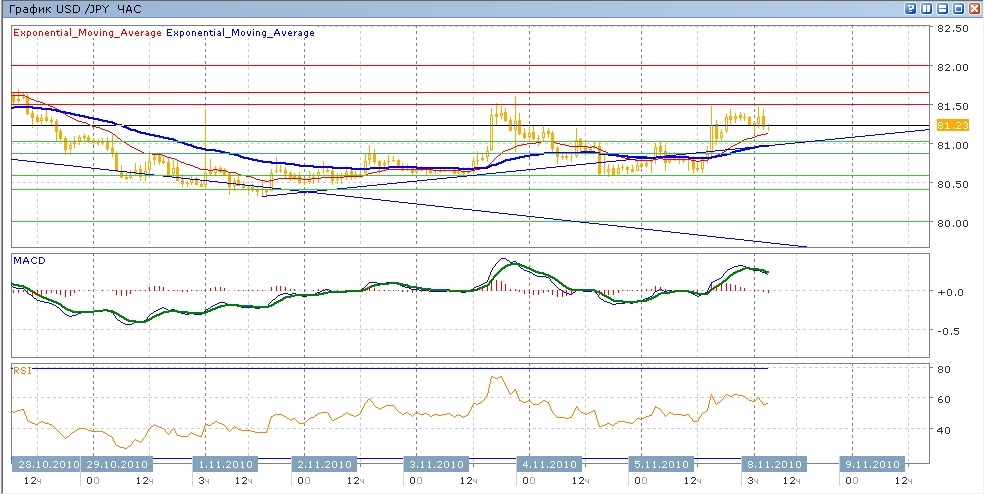Maximize the chart window

958,8
